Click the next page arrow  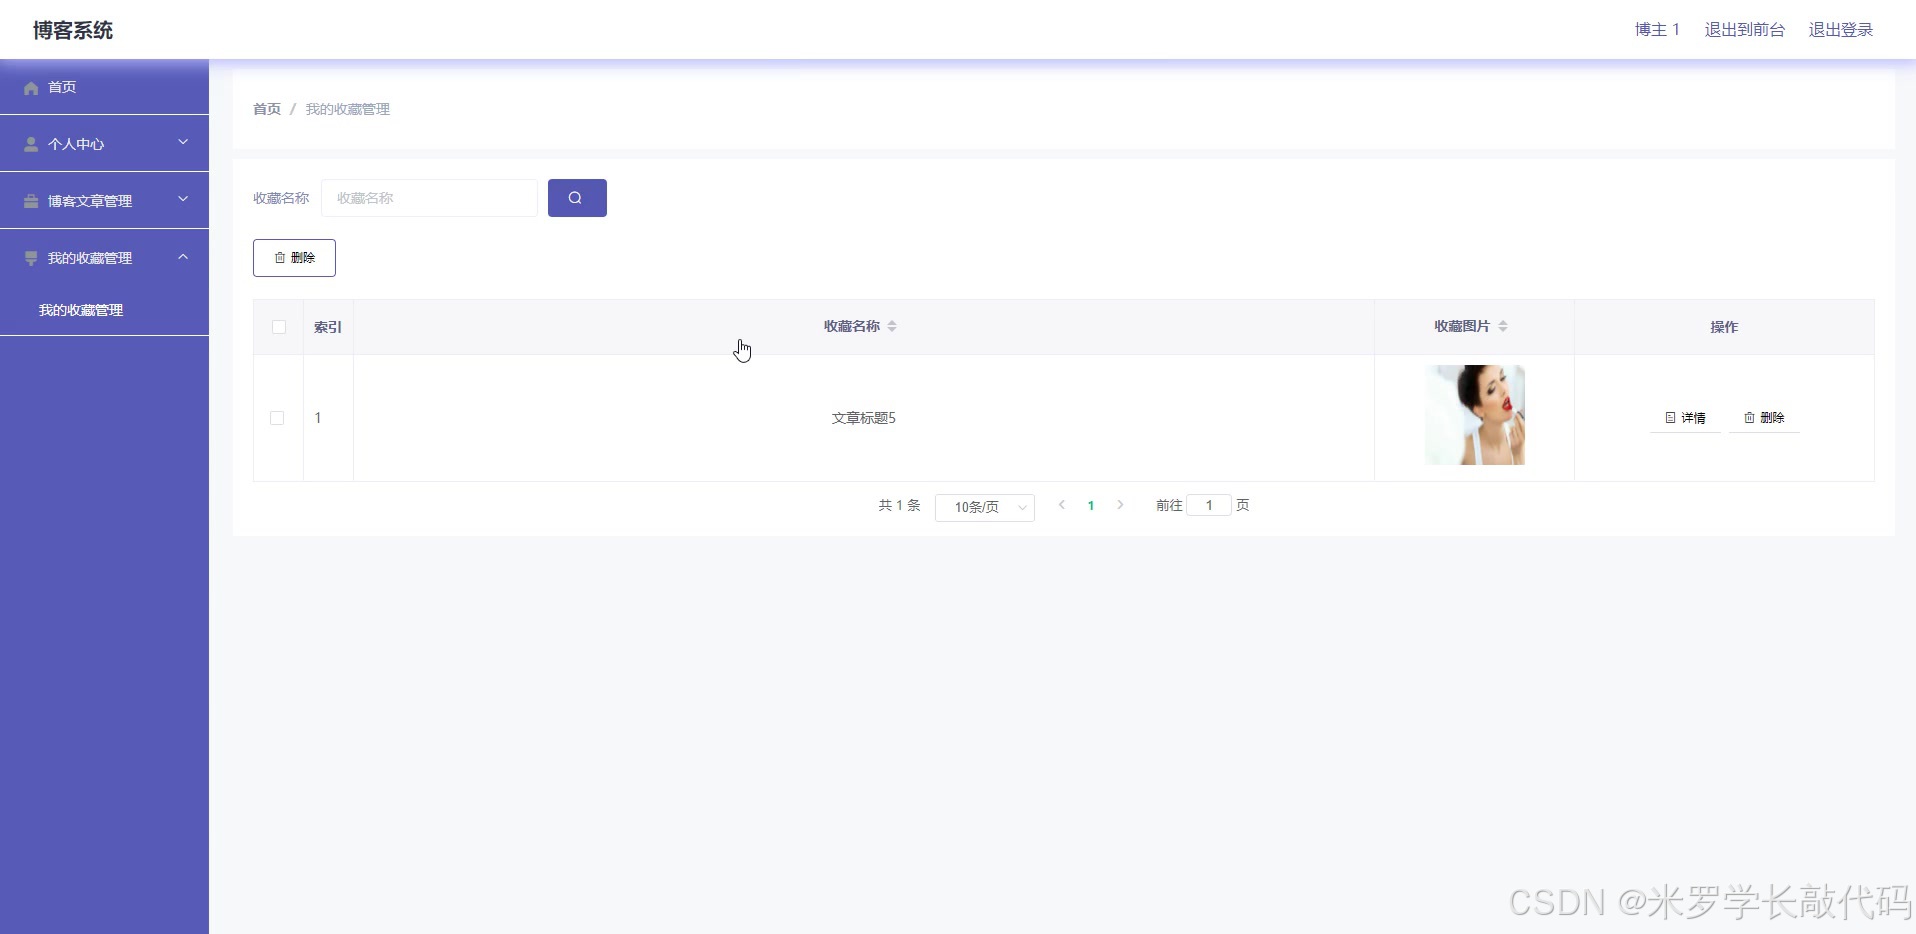tap(1120, 505)
